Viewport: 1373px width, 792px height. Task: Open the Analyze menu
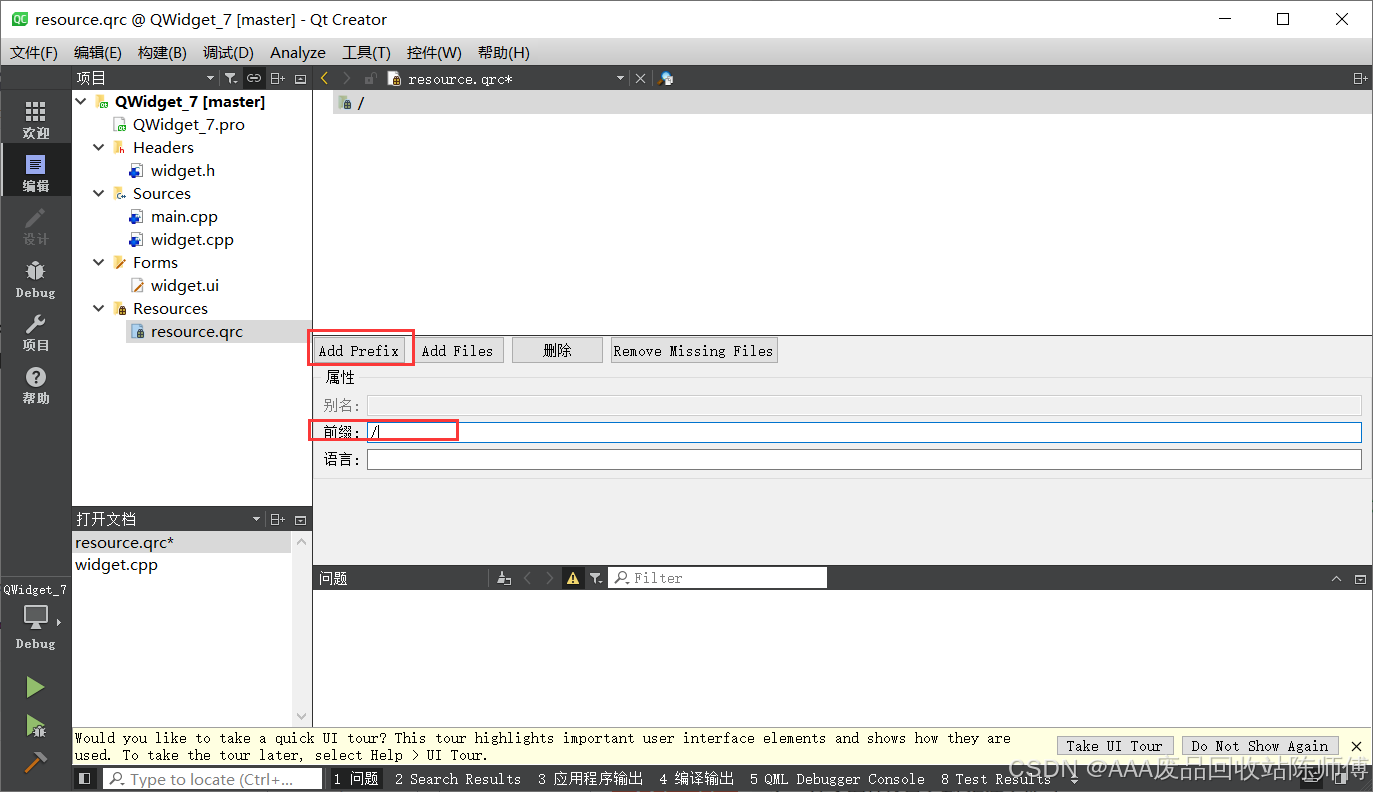(298, 53)
